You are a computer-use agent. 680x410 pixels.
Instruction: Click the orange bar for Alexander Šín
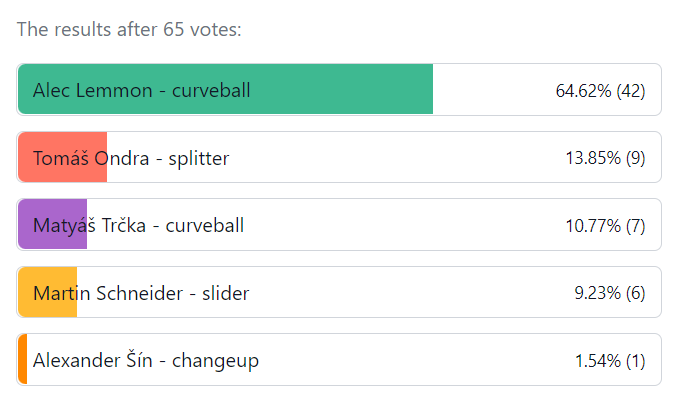coord(22,360)
